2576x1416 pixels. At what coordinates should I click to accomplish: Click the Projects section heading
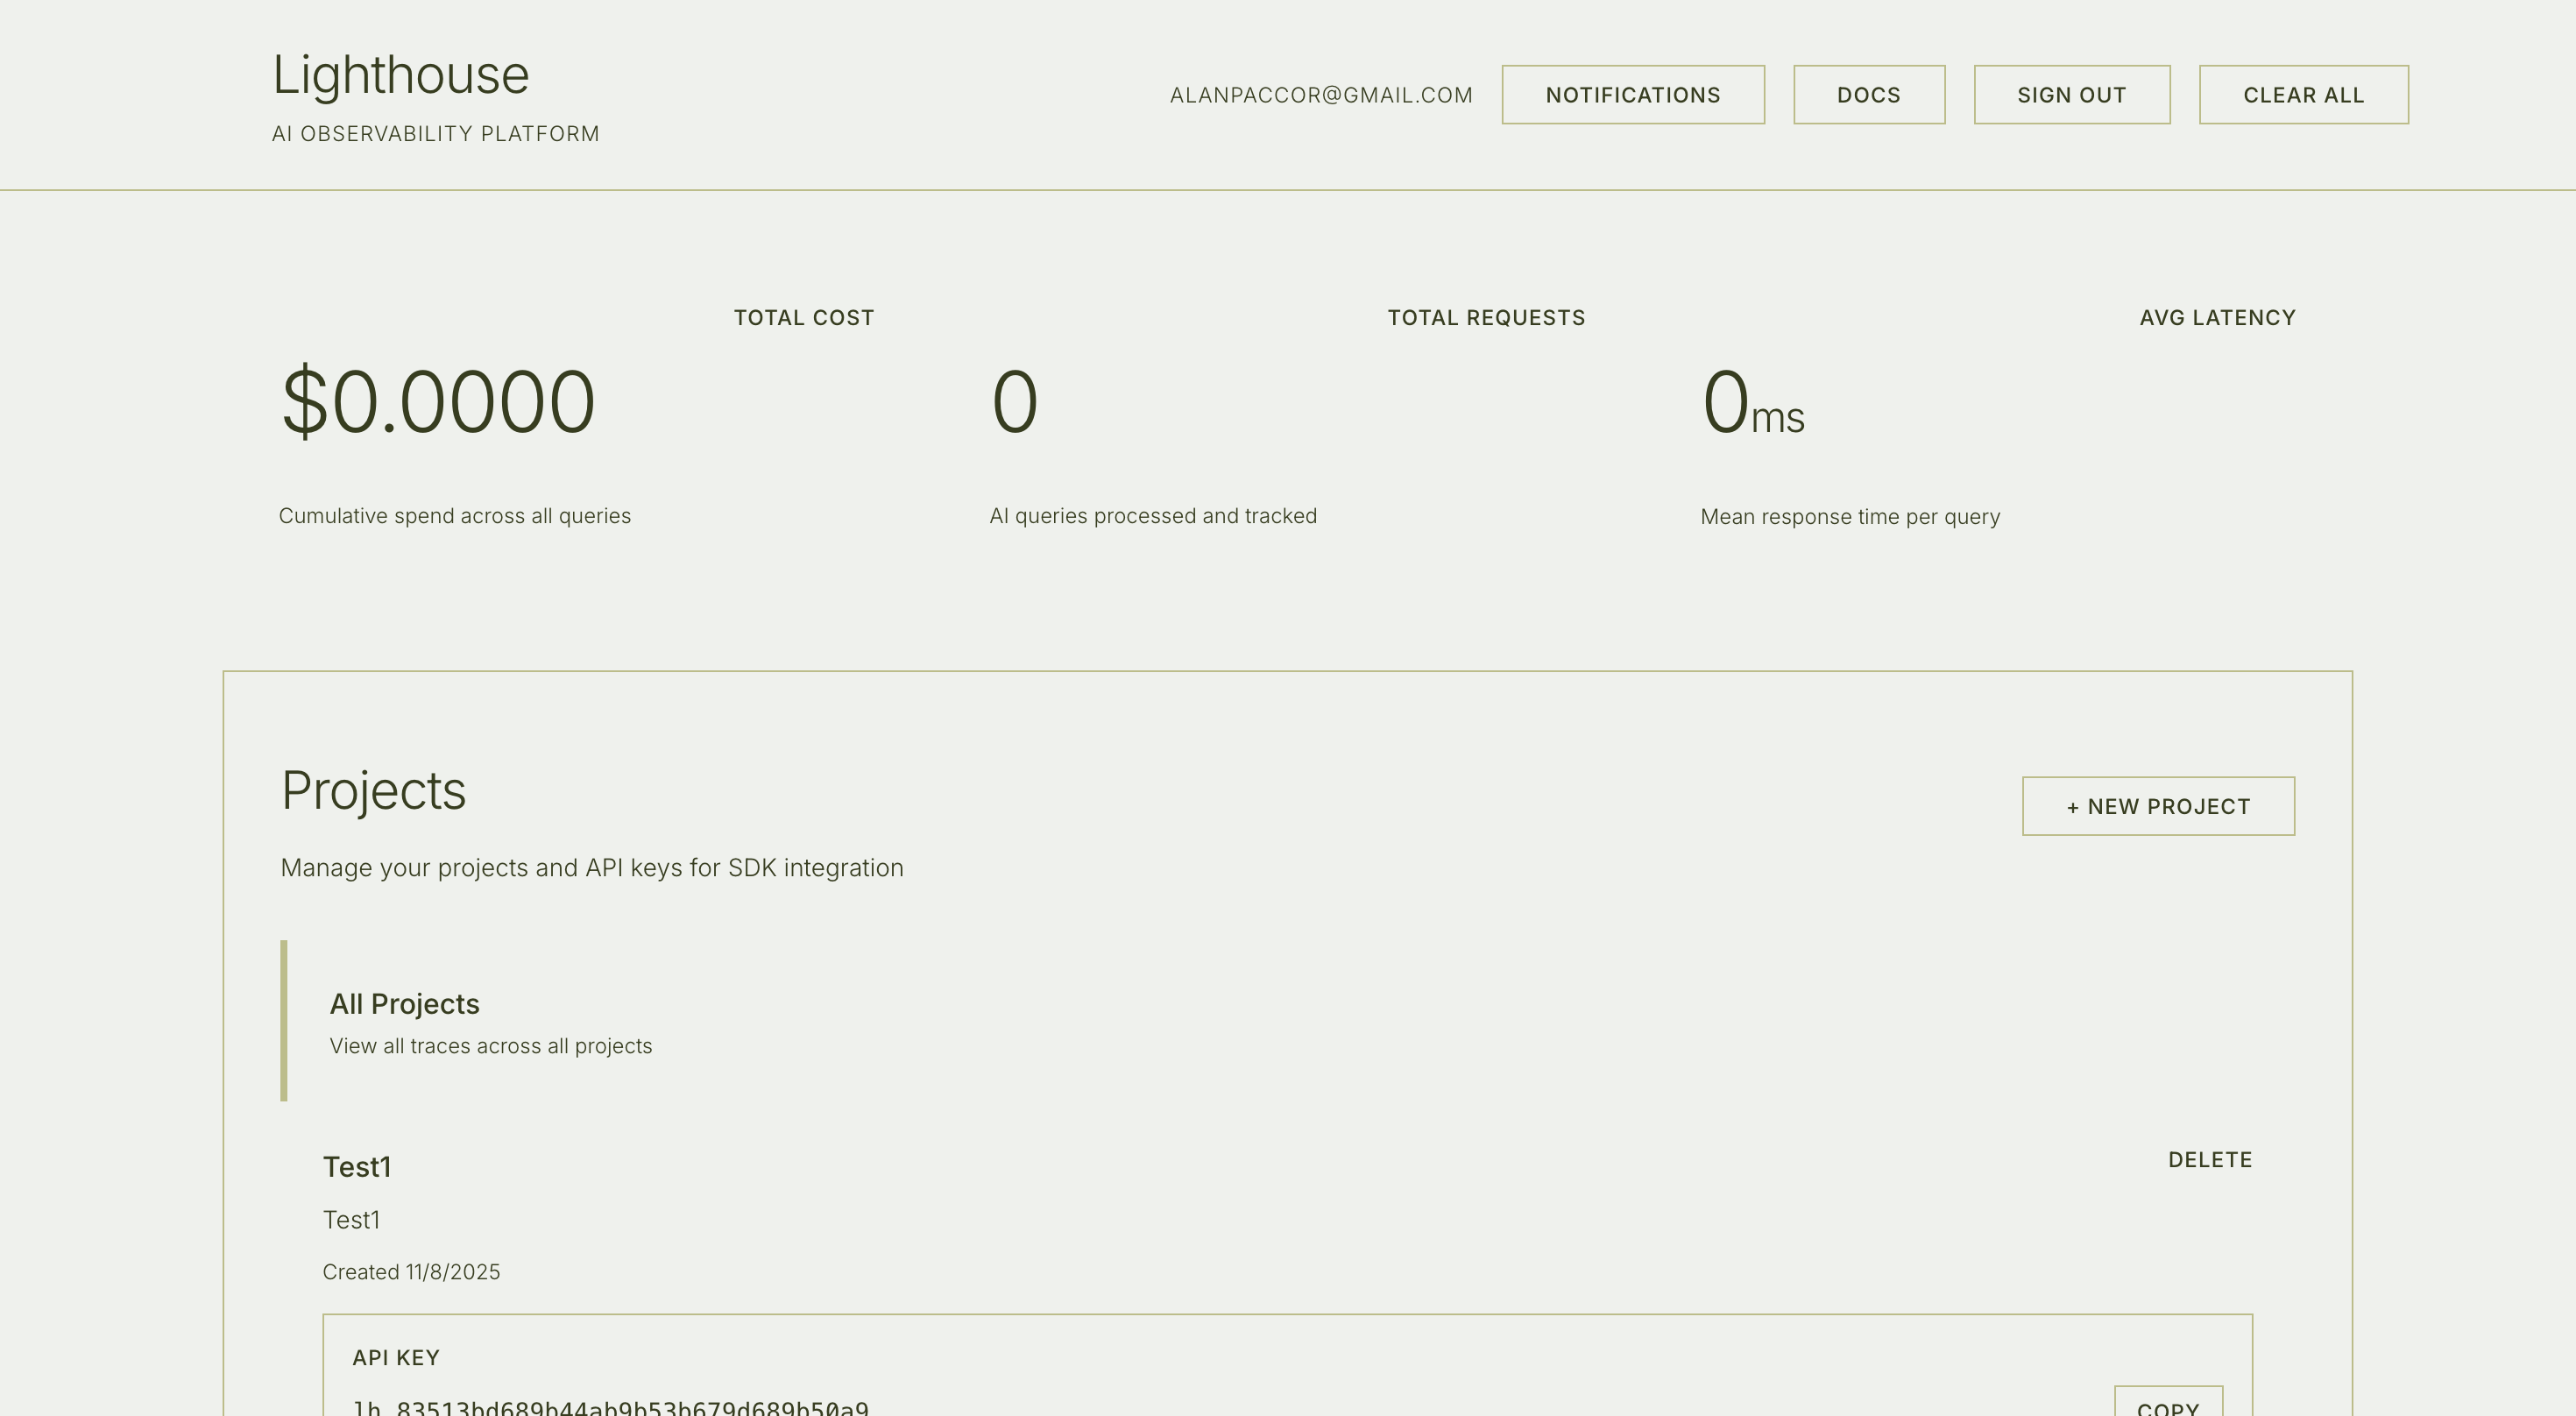tap(373, 791)
